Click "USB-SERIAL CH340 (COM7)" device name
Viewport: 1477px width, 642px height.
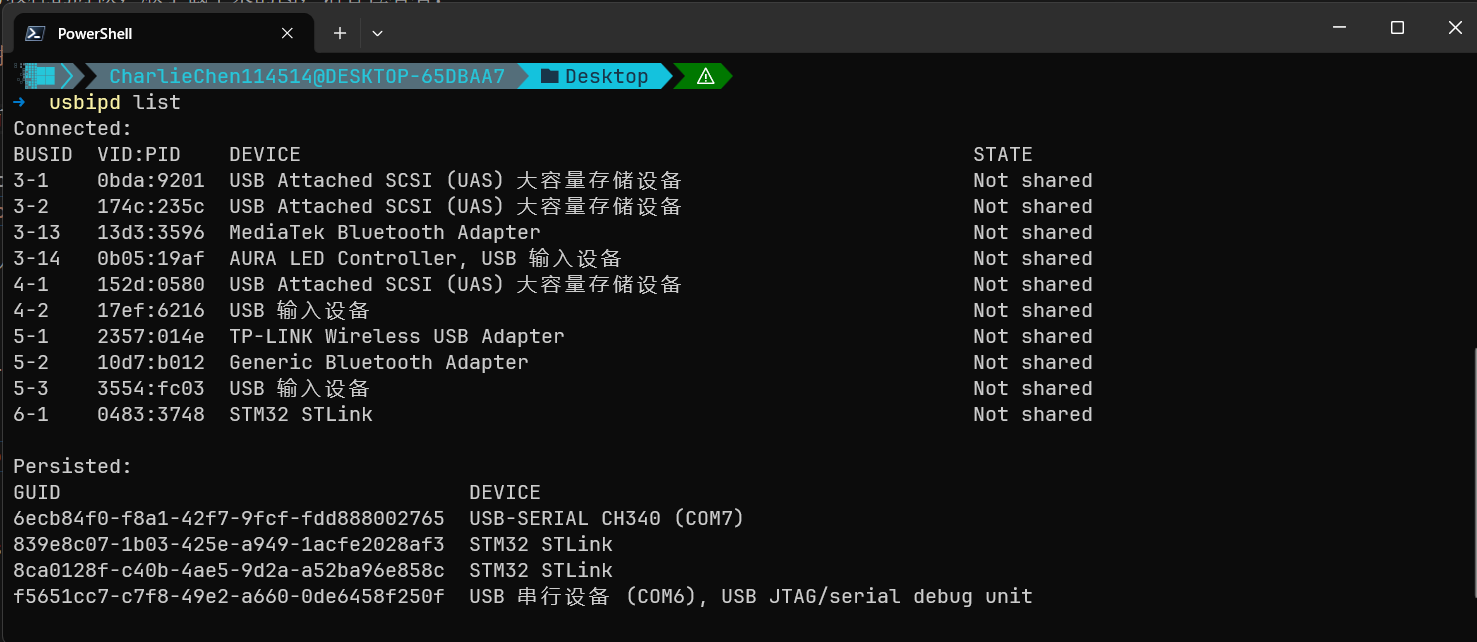607,518
